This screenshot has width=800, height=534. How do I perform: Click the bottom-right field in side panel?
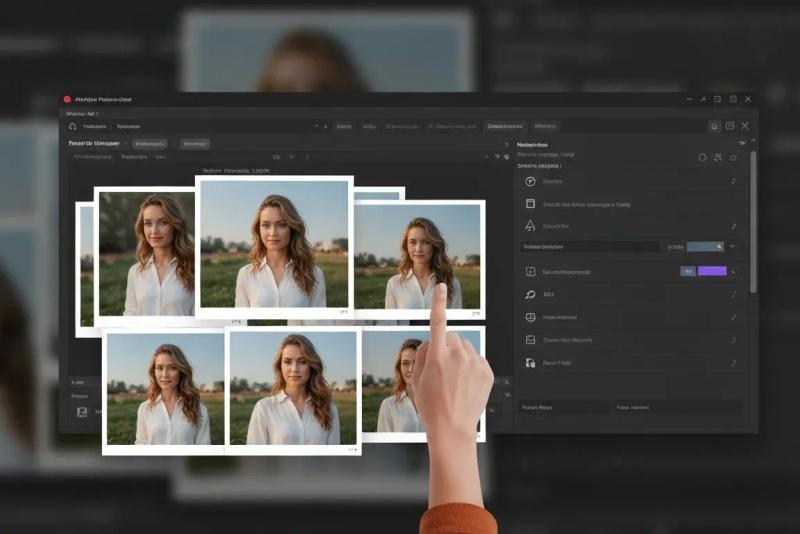click(x=678, y=407)
